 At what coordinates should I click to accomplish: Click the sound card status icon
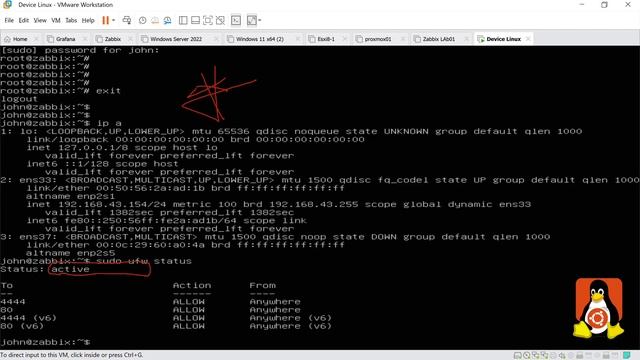(562, 356)
